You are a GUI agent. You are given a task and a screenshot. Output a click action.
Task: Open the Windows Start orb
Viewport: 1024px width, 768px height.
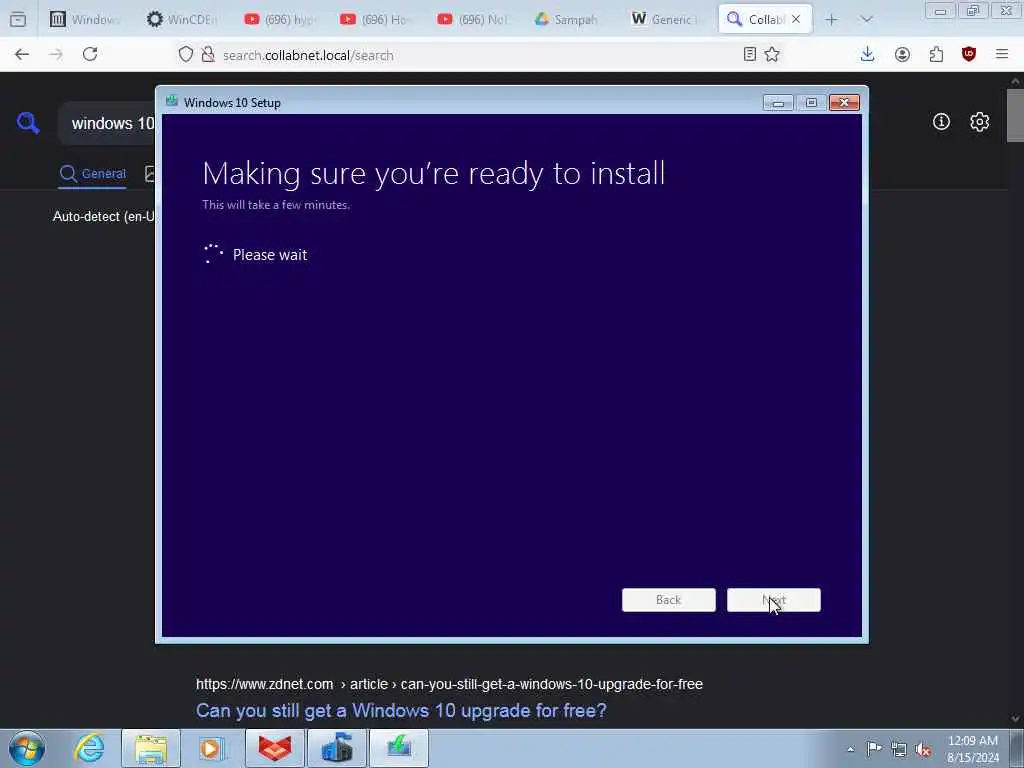coord(27,748)
